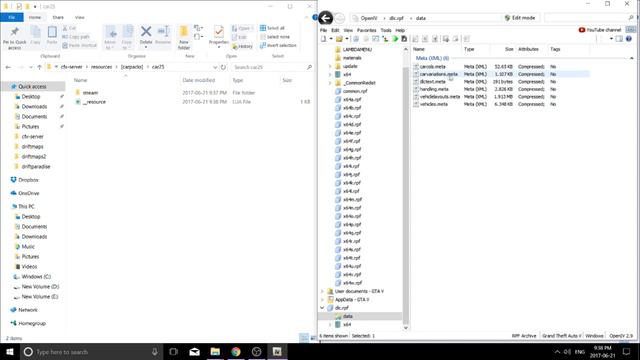
Task: Open the view options dropdown in OpenIV toolbar
Action: pyautogui.click(x=611, y=39)
